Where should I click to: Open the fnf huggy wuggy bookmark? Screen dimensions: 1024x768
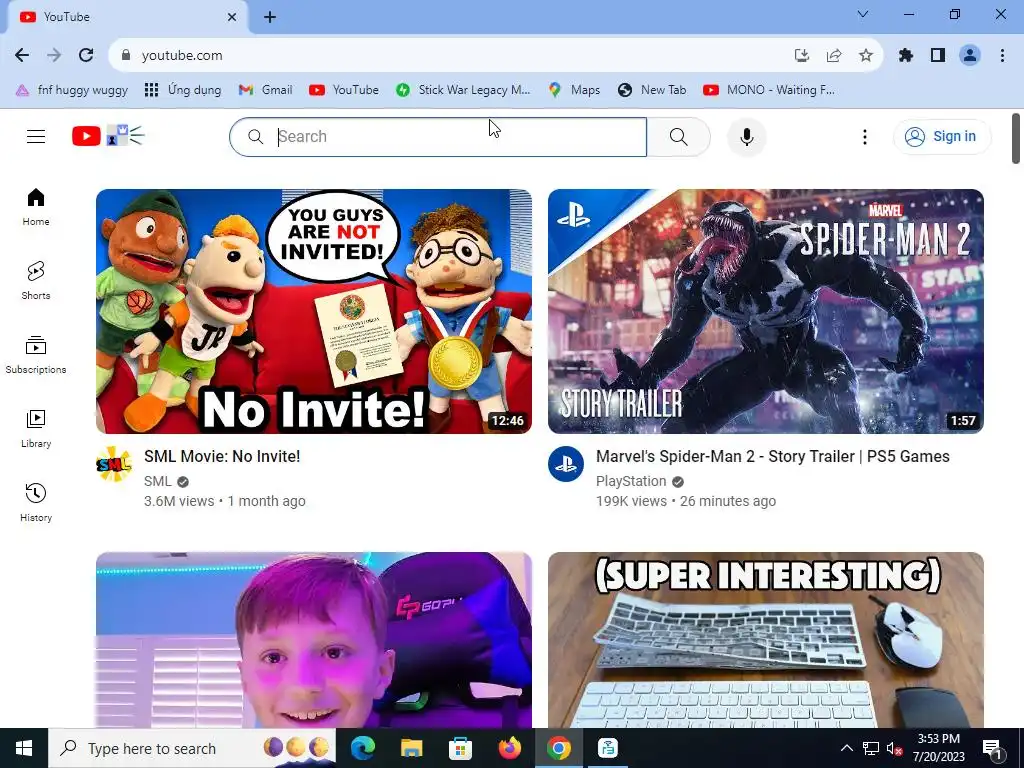coord(72,90)
